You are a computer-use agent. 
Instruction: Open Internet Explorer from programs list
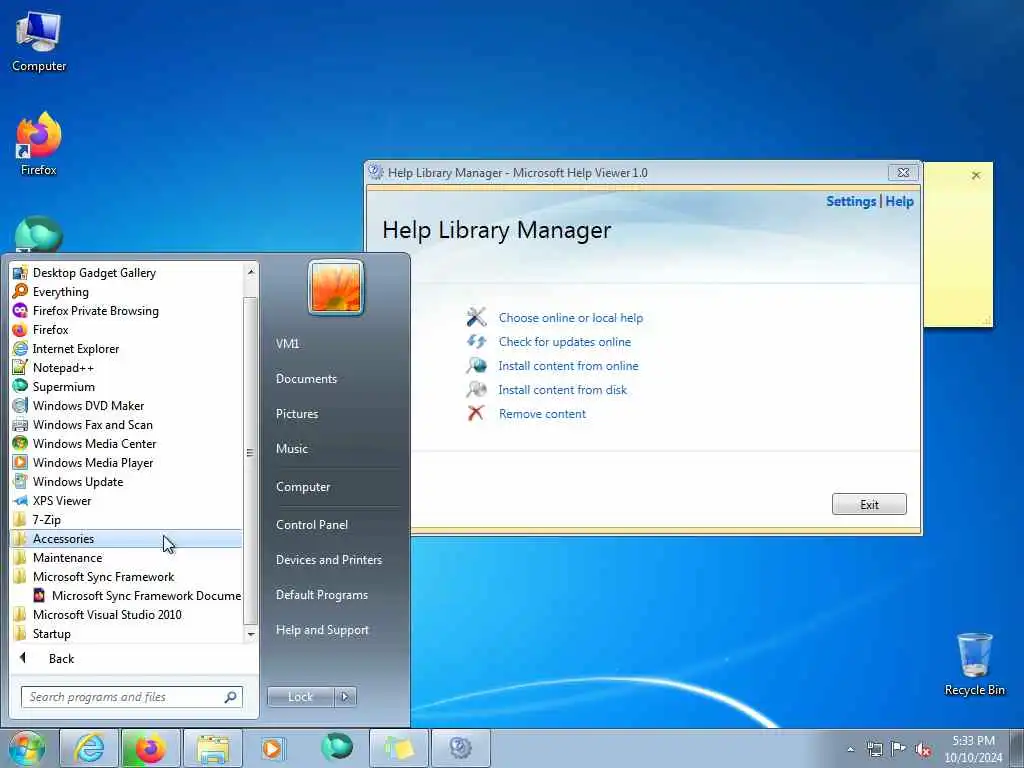[127, 349]
